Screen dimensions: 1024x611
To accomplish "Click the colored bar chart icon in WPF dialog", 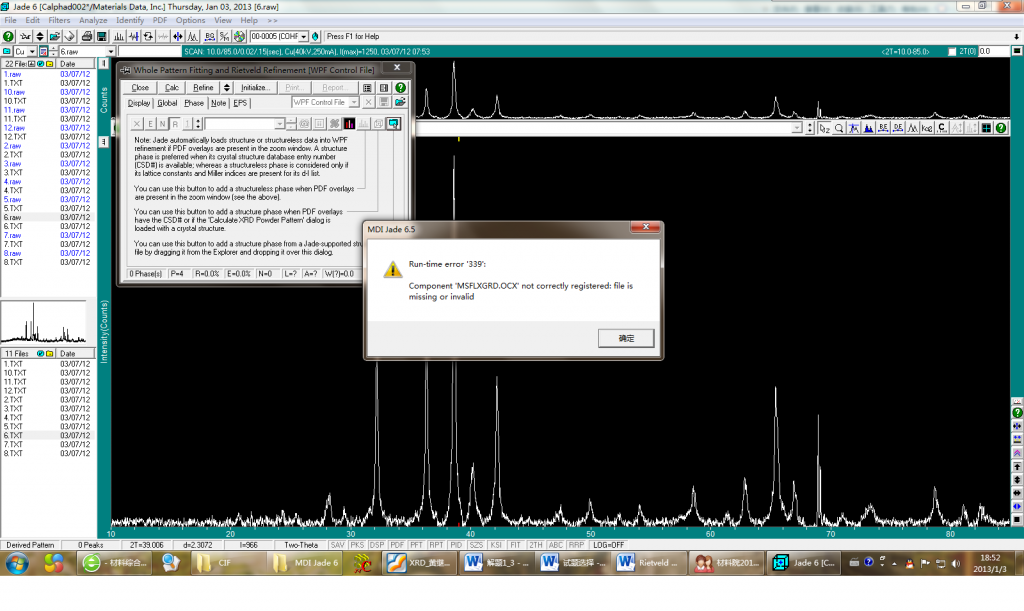I will click(349, 124).
